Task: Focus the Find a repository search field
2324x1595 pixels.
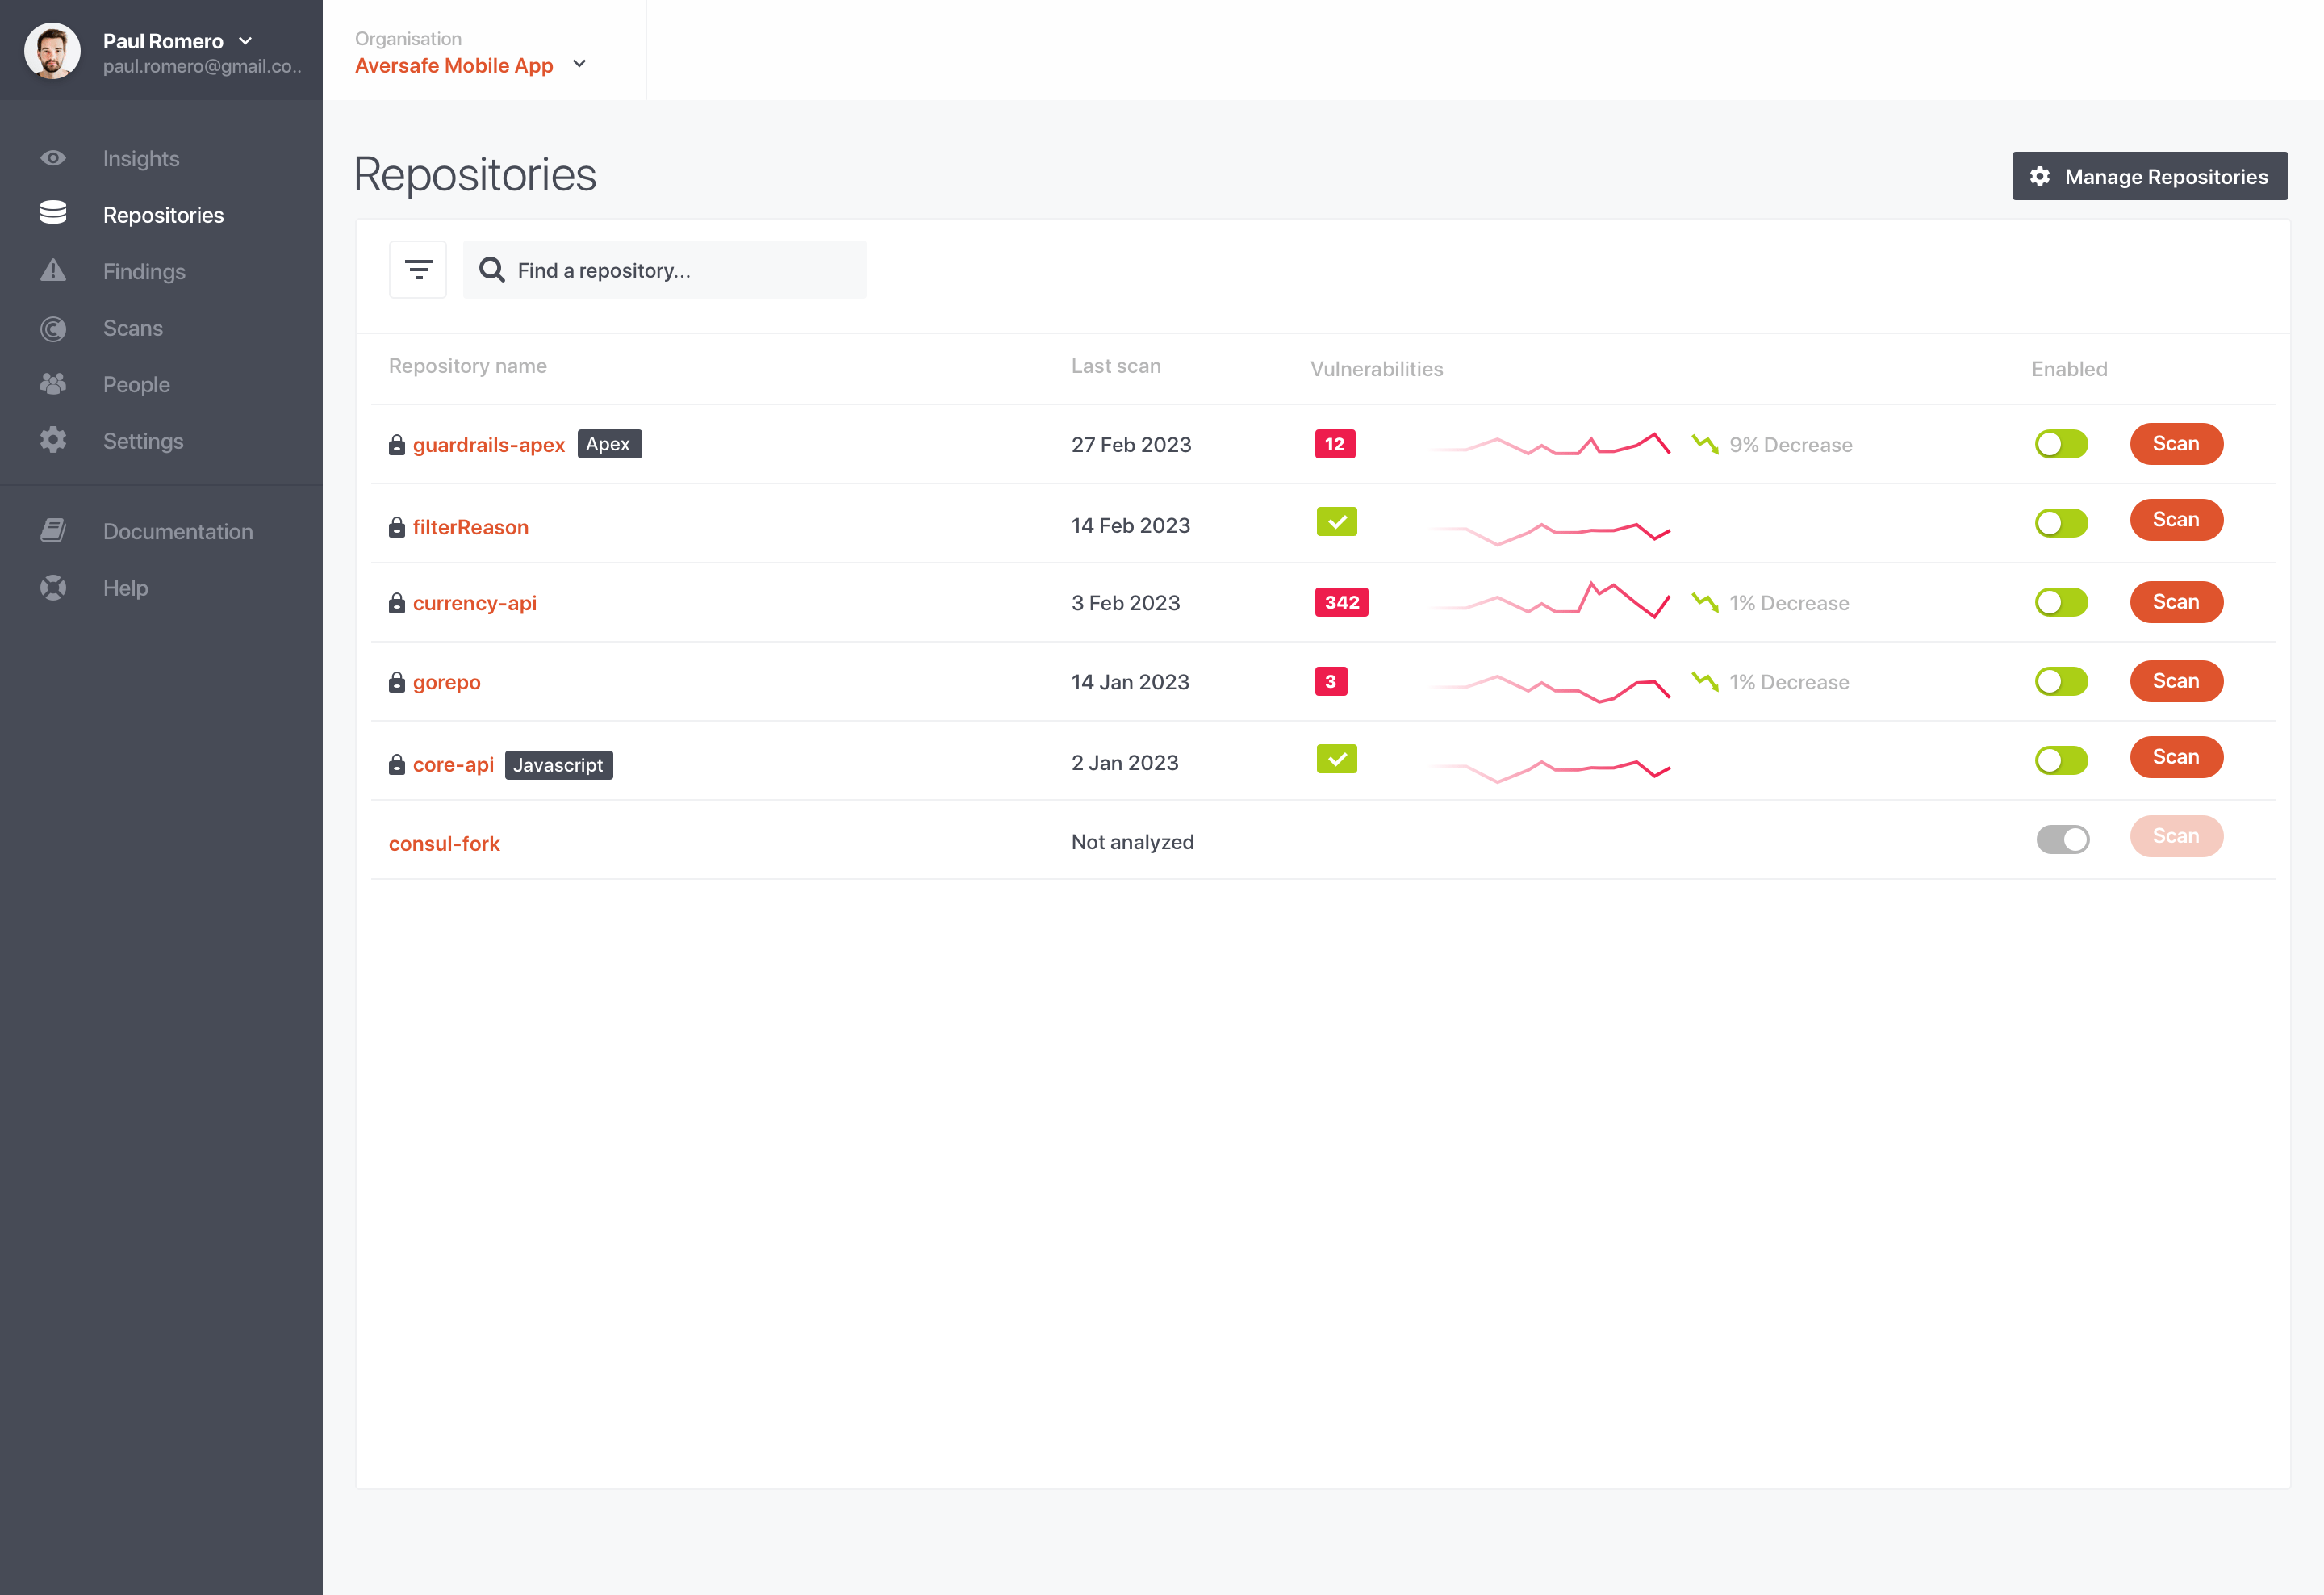Action: [680, 270]
